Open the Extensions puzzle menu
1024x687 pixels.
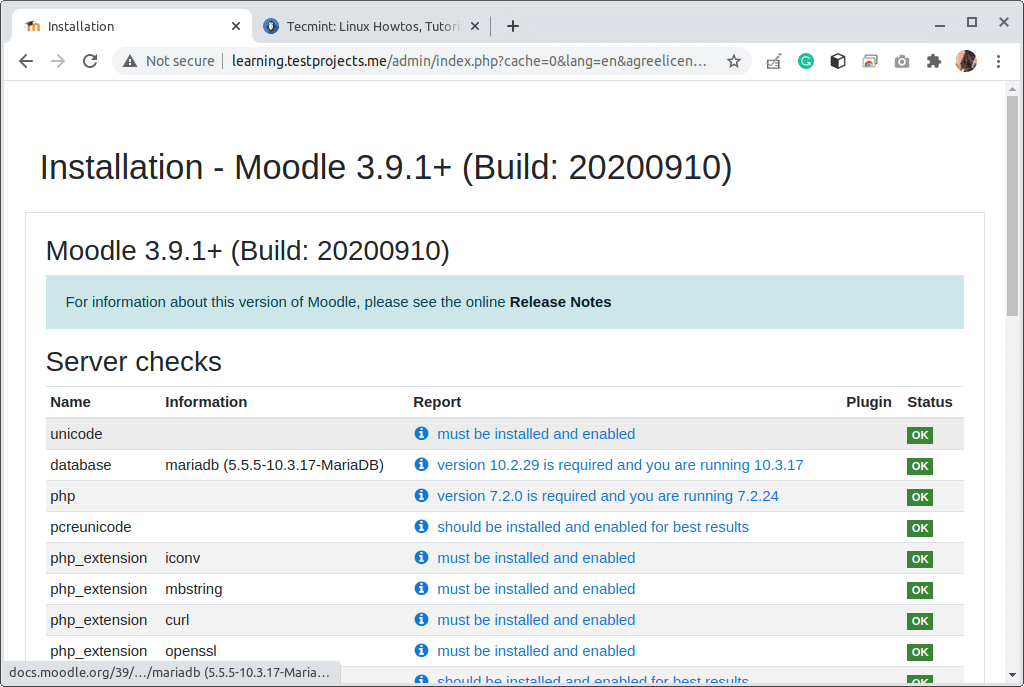[x=934, y=61]
